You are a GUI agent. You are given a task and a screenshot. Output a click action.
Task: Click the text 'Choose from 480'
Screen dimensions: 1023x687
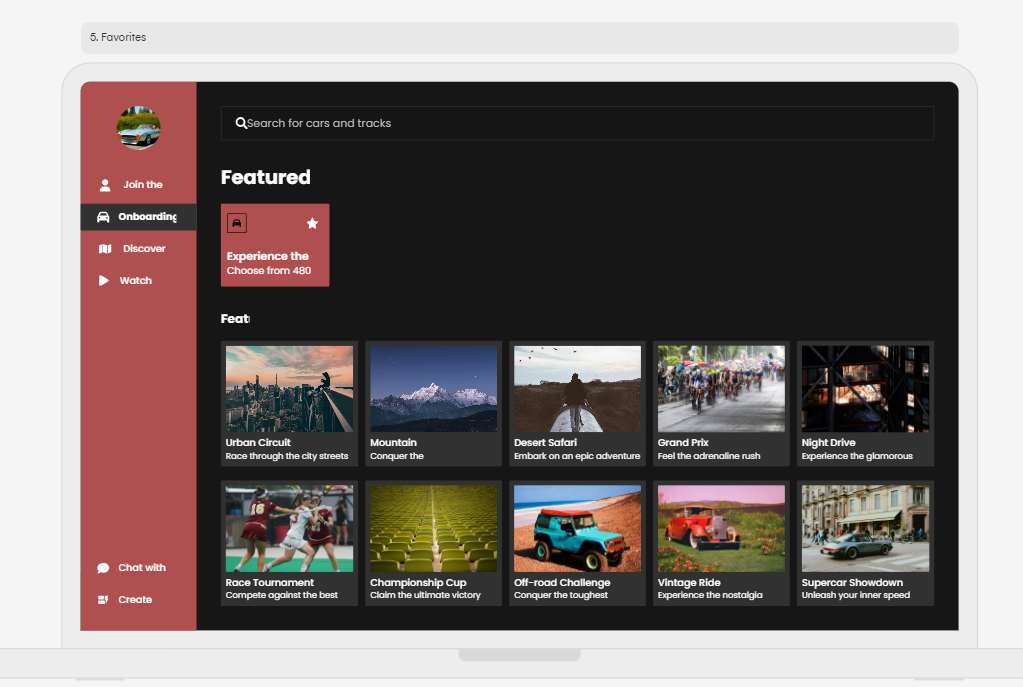point(269,271)
